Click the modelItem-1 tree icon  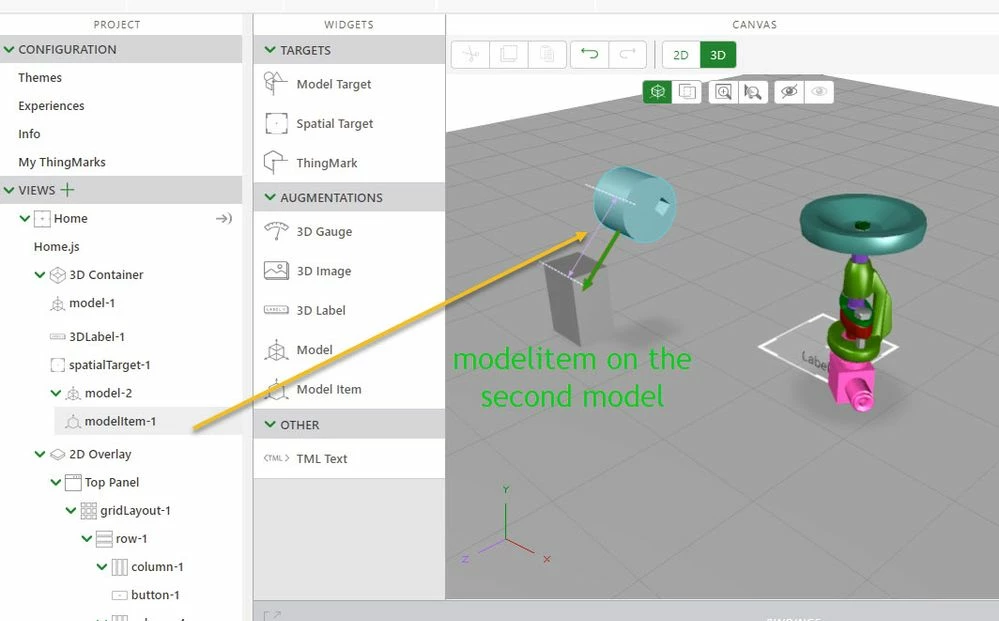73,422
